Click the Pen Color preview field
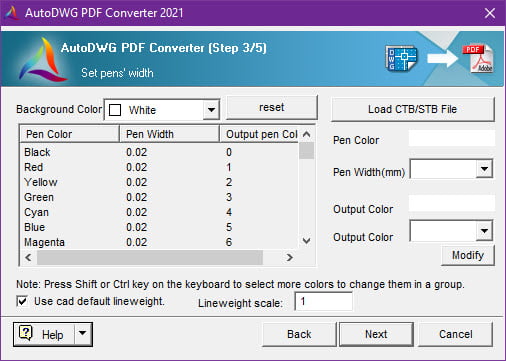 [x=452, y=138]
